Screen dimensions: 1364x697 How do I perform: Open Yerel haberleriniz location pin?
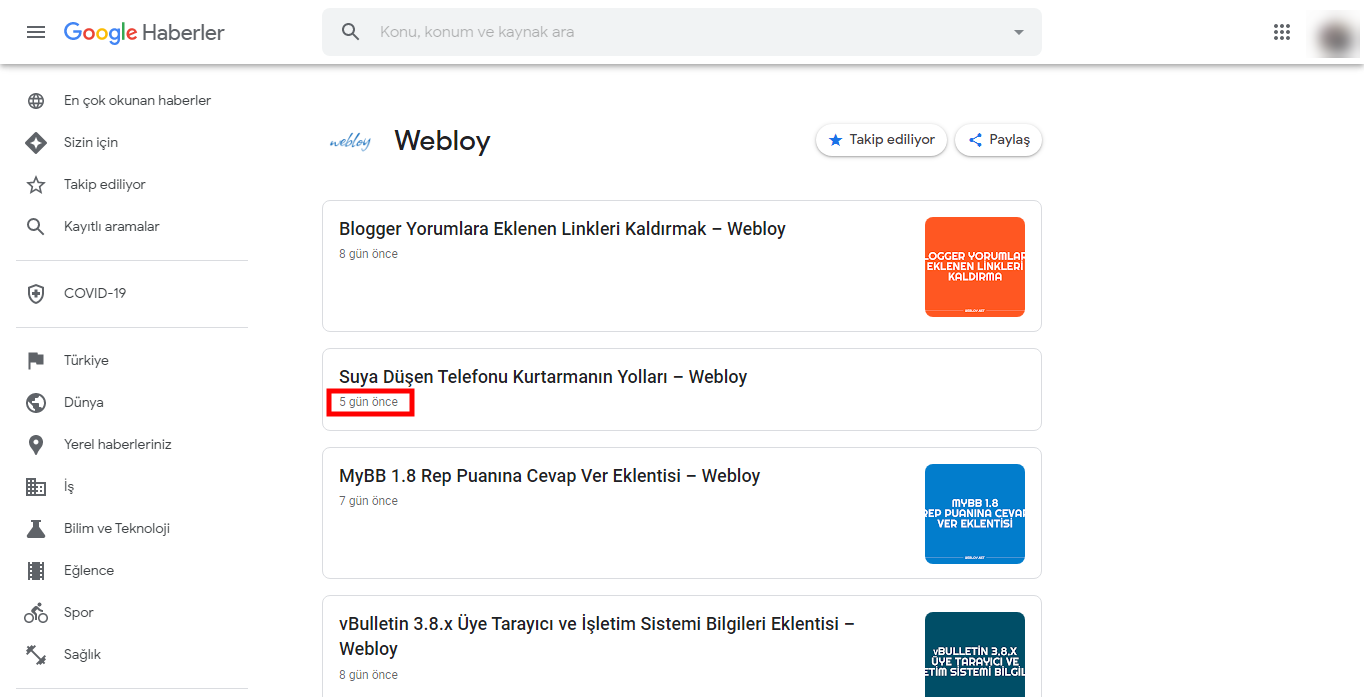click(36, 444)
